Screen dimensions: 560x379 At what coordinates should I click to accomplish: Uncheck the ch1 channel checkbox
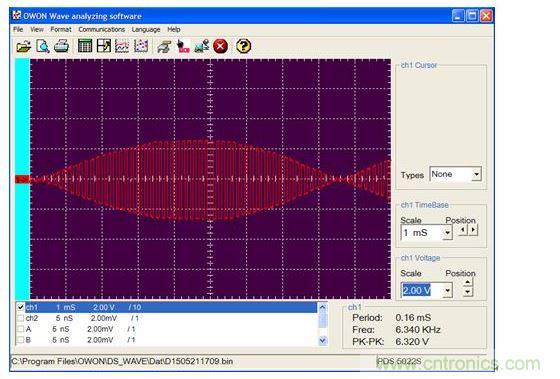pos(21,307)
